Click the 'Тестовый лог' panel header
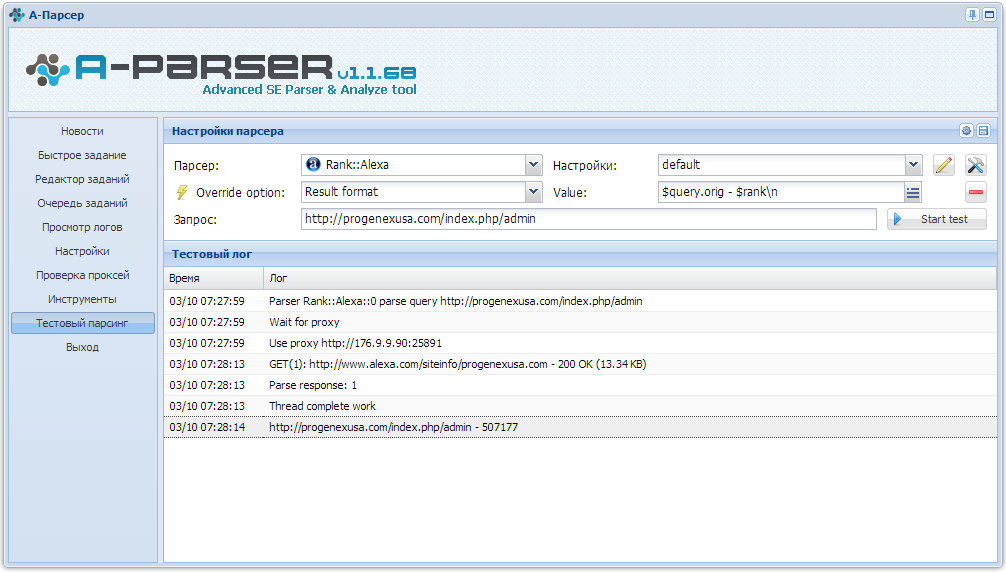 click(x=581, y=255)
